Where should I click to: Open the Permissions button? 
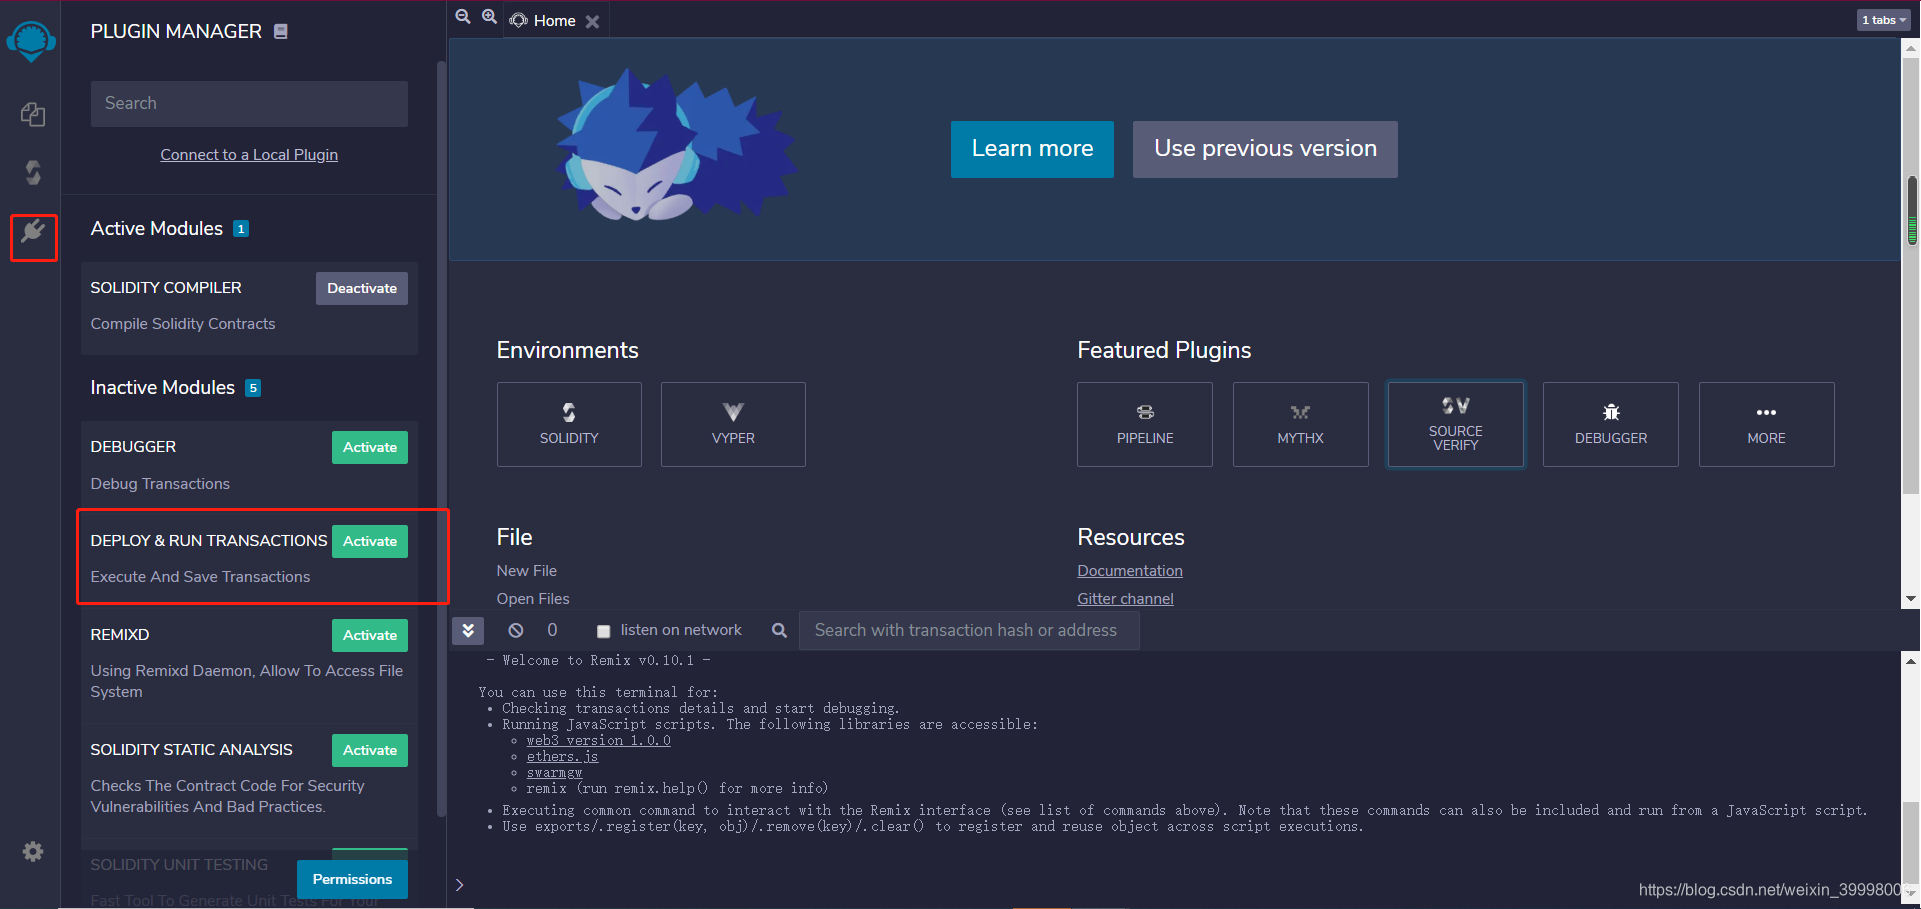pyautogui.click(x=352, y=879)
